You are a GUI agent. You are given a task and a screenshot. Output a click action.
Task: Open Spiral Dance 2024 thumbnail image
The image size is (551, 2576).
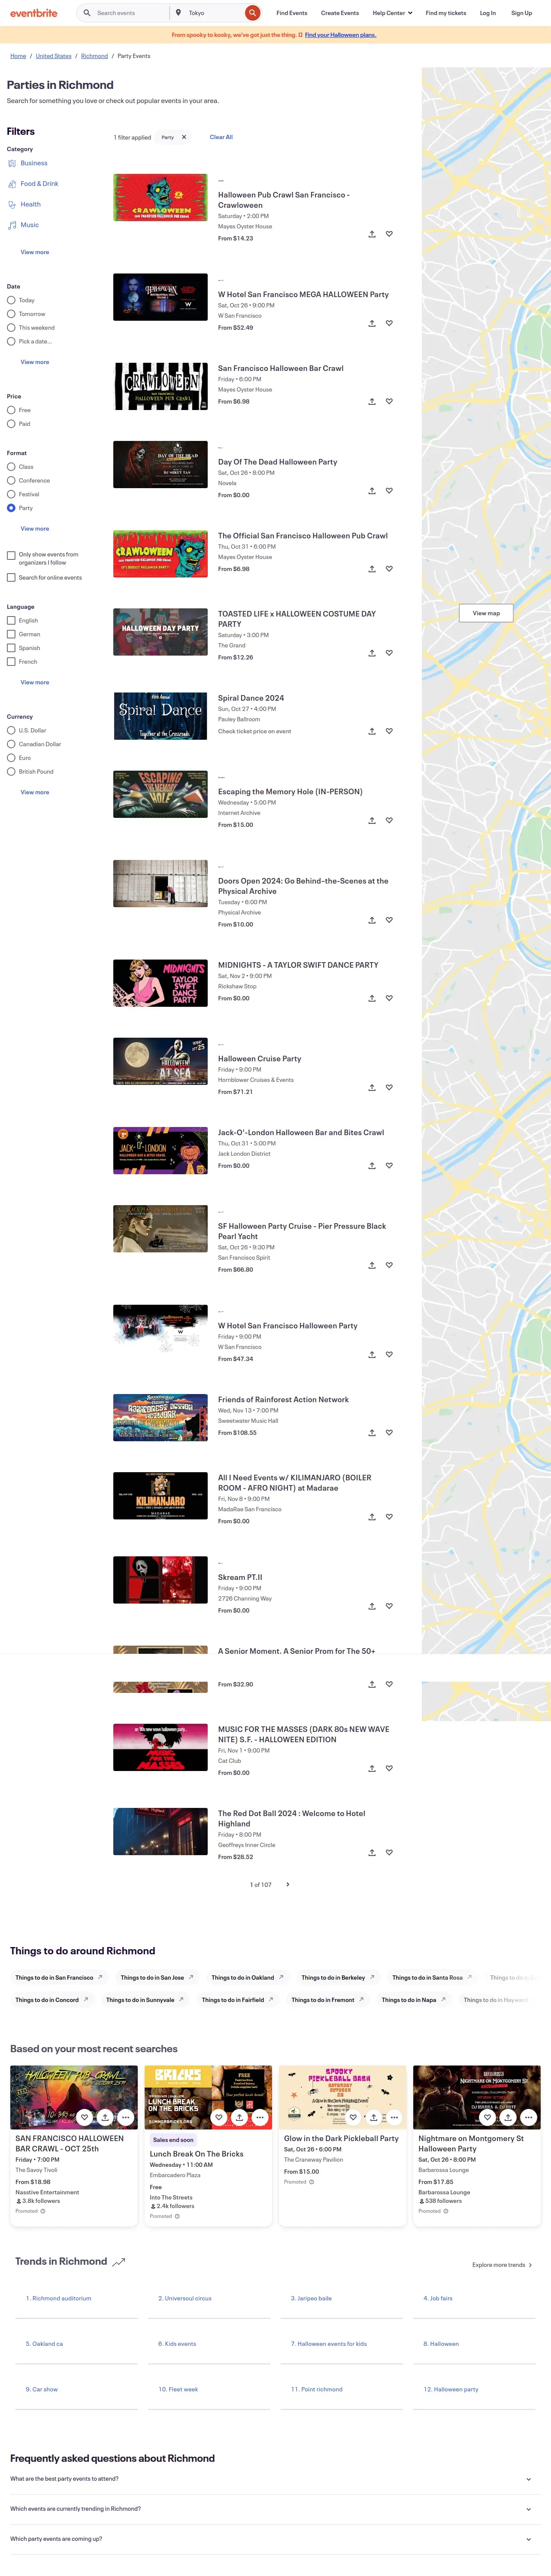tap(160, 716)
